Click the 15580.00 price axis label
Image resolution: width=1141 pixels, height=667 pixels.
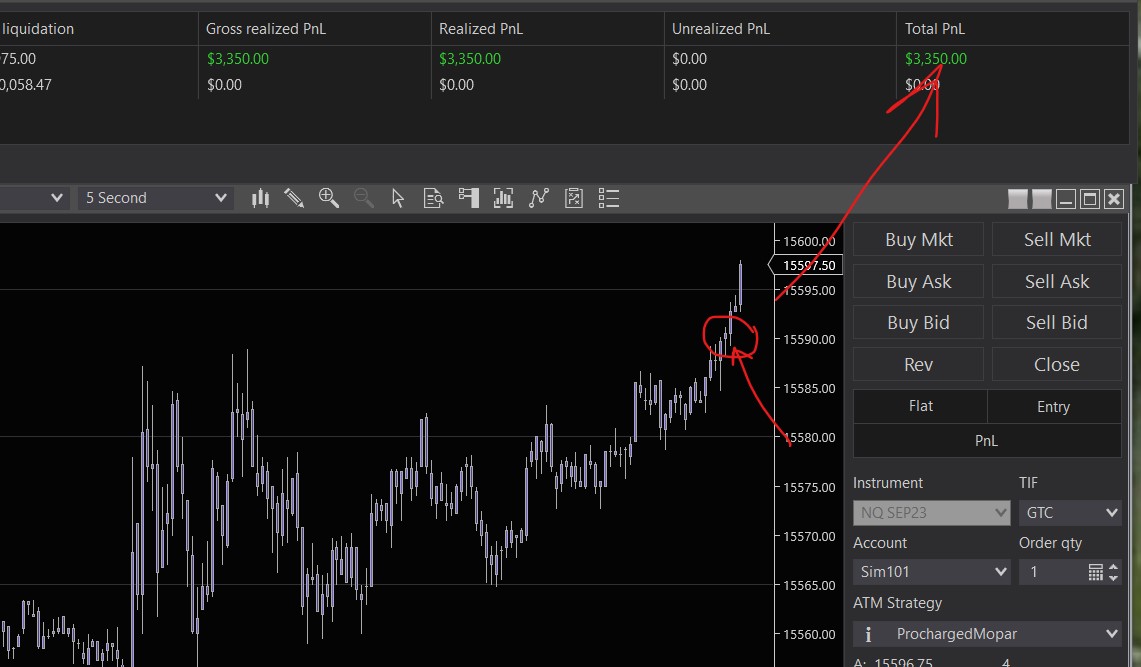click(809, 437)
